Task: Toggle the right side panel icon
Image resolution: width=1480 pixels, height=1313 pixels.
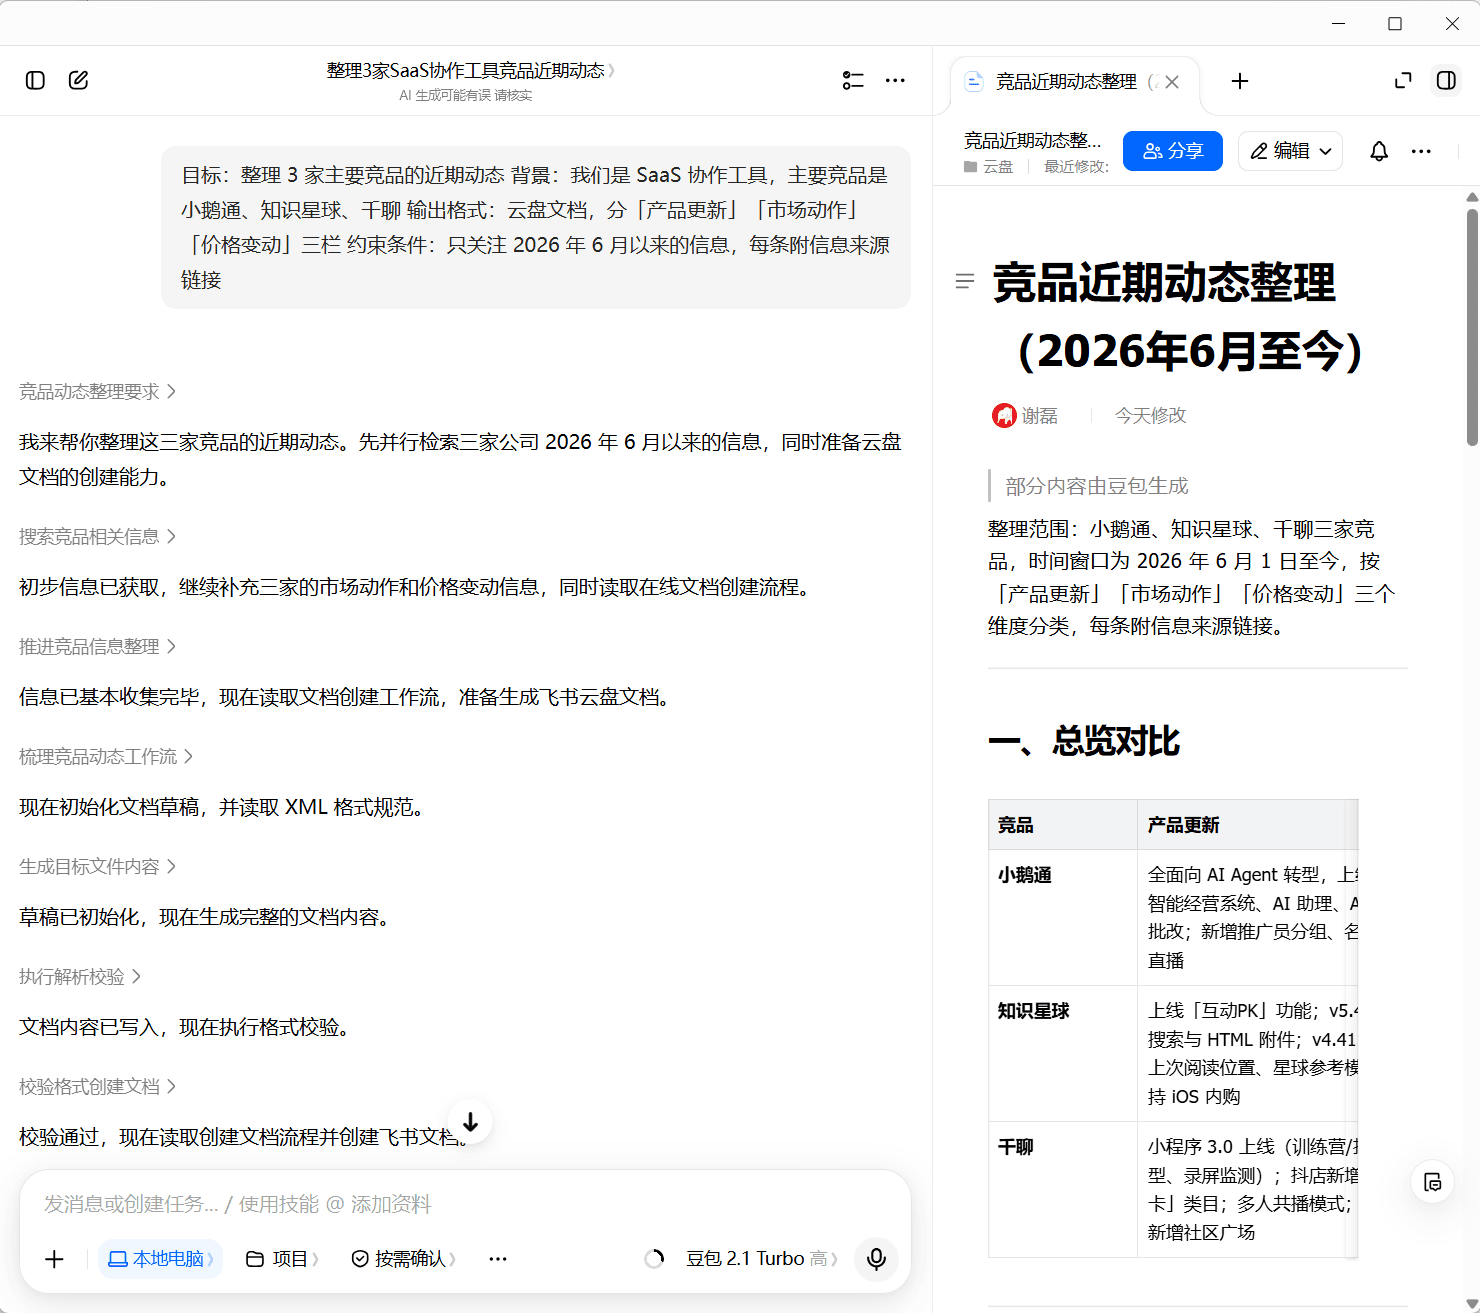Action: [1446, 80]
